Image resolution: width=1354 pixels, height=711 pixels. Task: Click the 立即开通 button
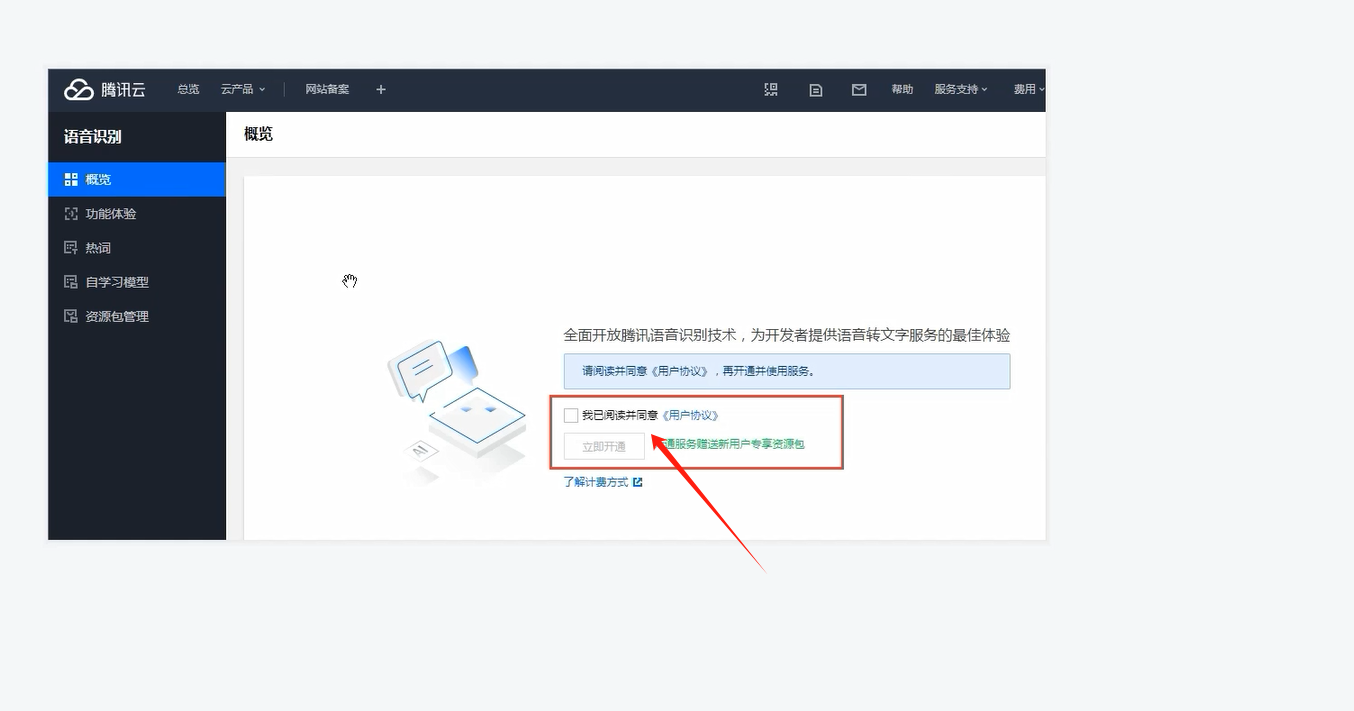604,447
